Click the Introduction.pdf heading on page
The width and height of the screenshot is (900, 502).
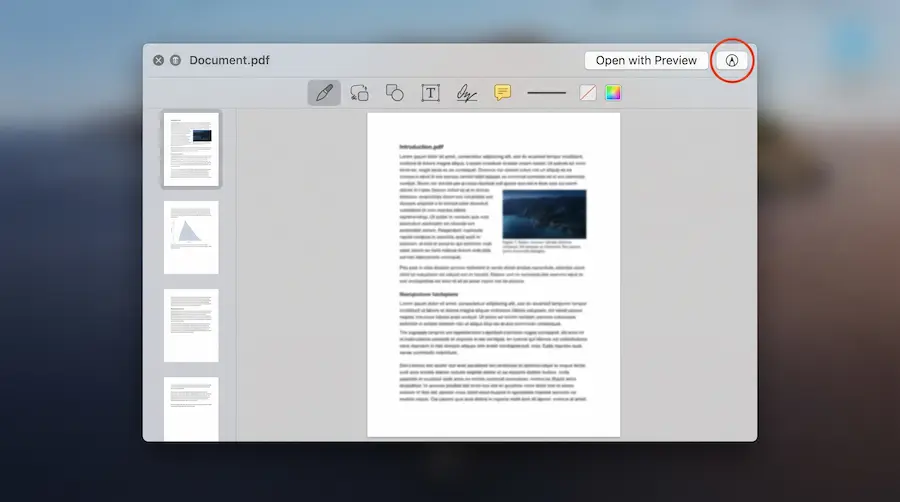421,147
